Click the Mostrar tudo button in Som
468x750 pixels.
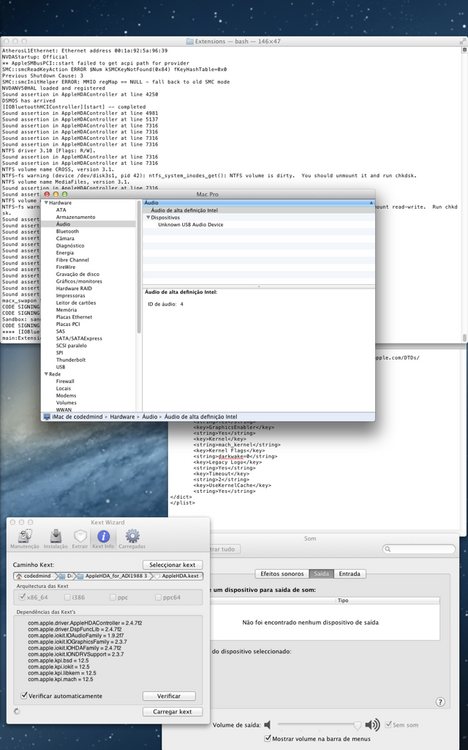pos(223,549)
